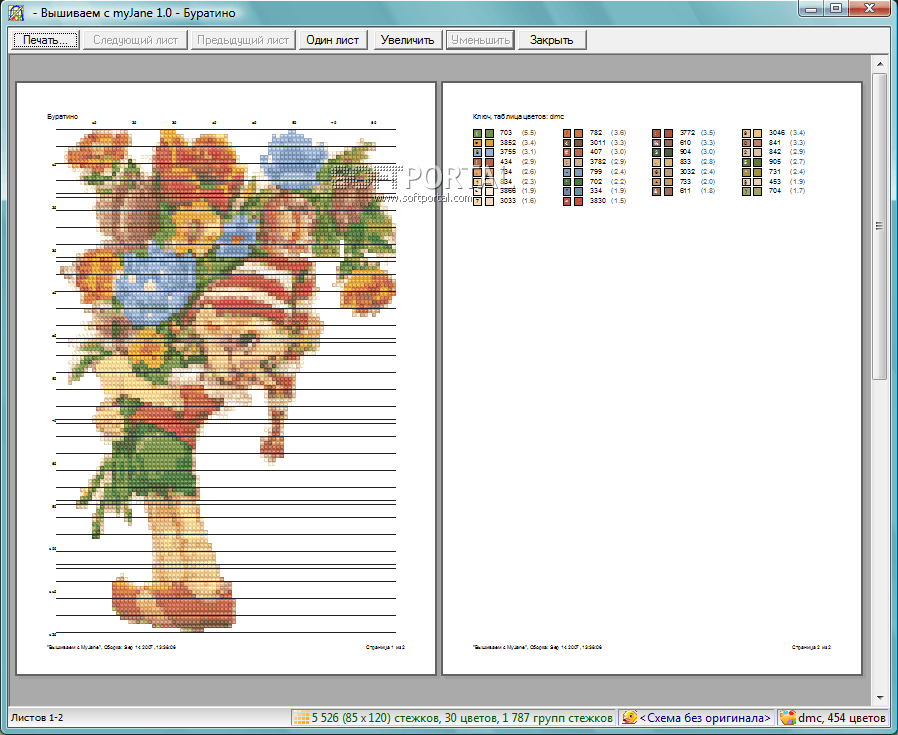Viewport: 898px width, 735px height.
Task: Click the vertical scrollbar down arrow
Action: [880, 698]
